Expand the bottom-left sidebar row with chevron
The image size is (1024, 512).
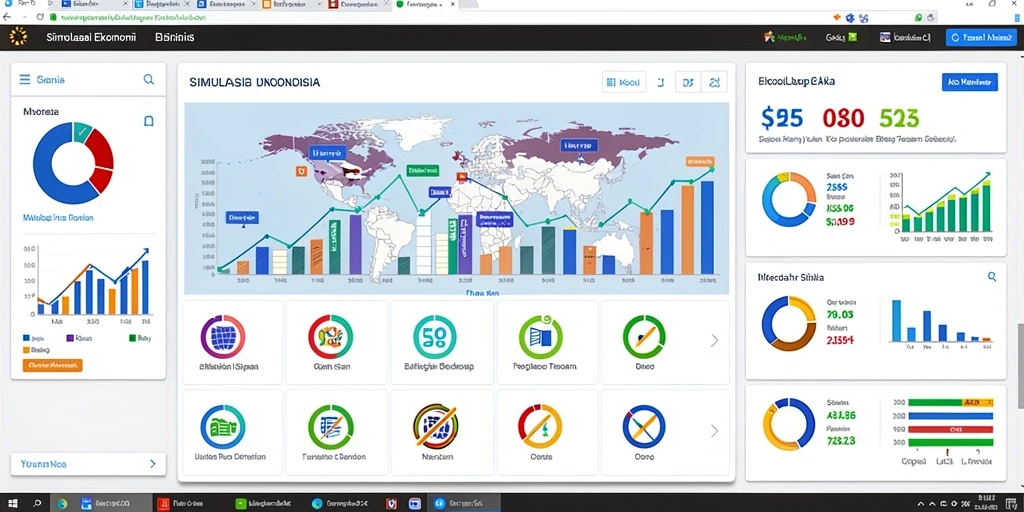point(88,464)
